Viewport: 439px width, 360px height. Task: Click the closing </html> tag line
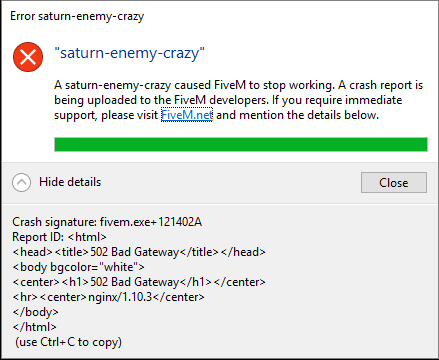pos(34,327)
